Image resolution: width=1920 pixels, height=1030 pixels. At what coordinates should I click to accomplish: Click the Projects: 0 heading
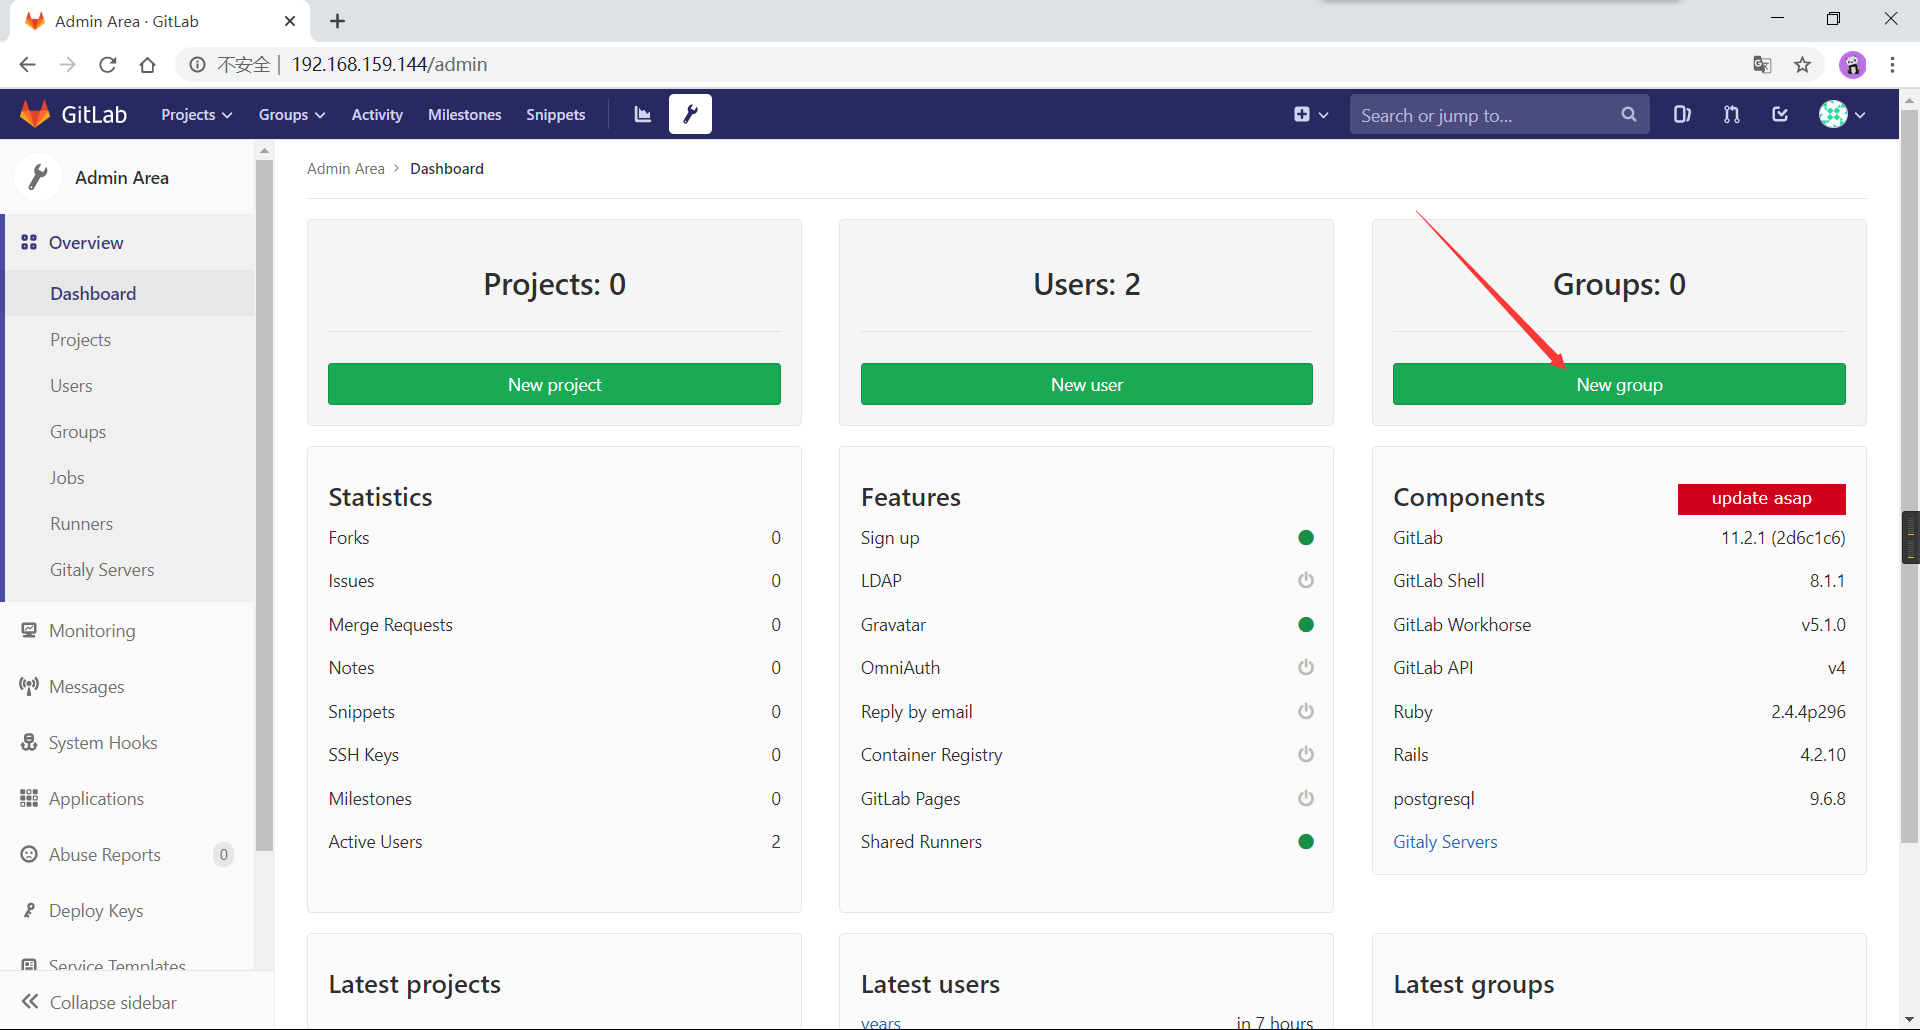(554, 284)
